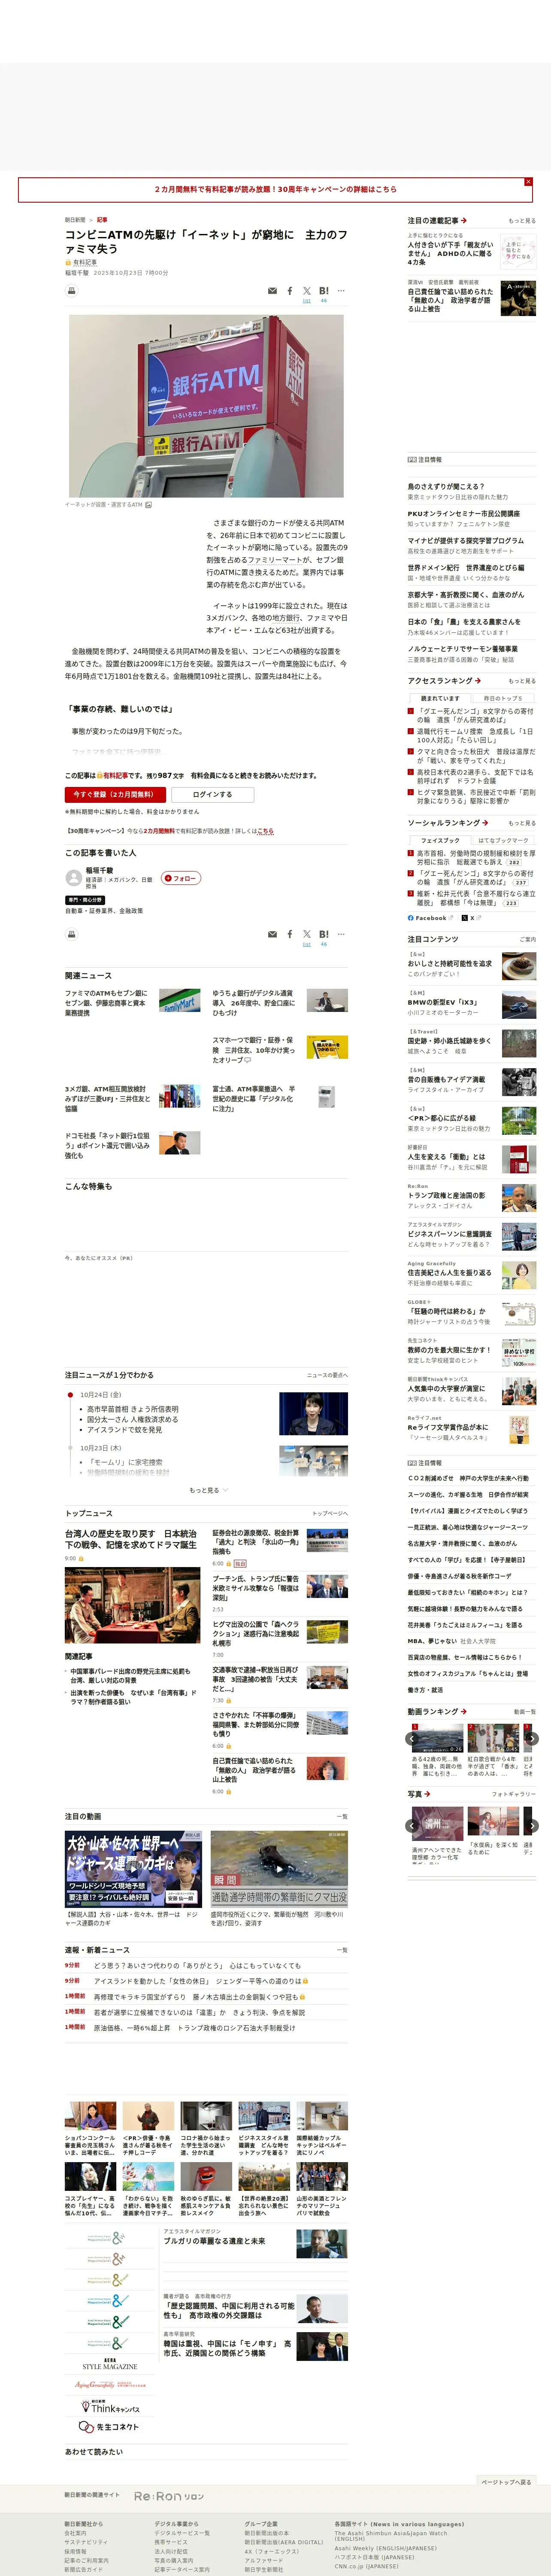Share on X from bottom share bar
The height and width of the screenshot is (2576, 551).
[x=307, y=934]
